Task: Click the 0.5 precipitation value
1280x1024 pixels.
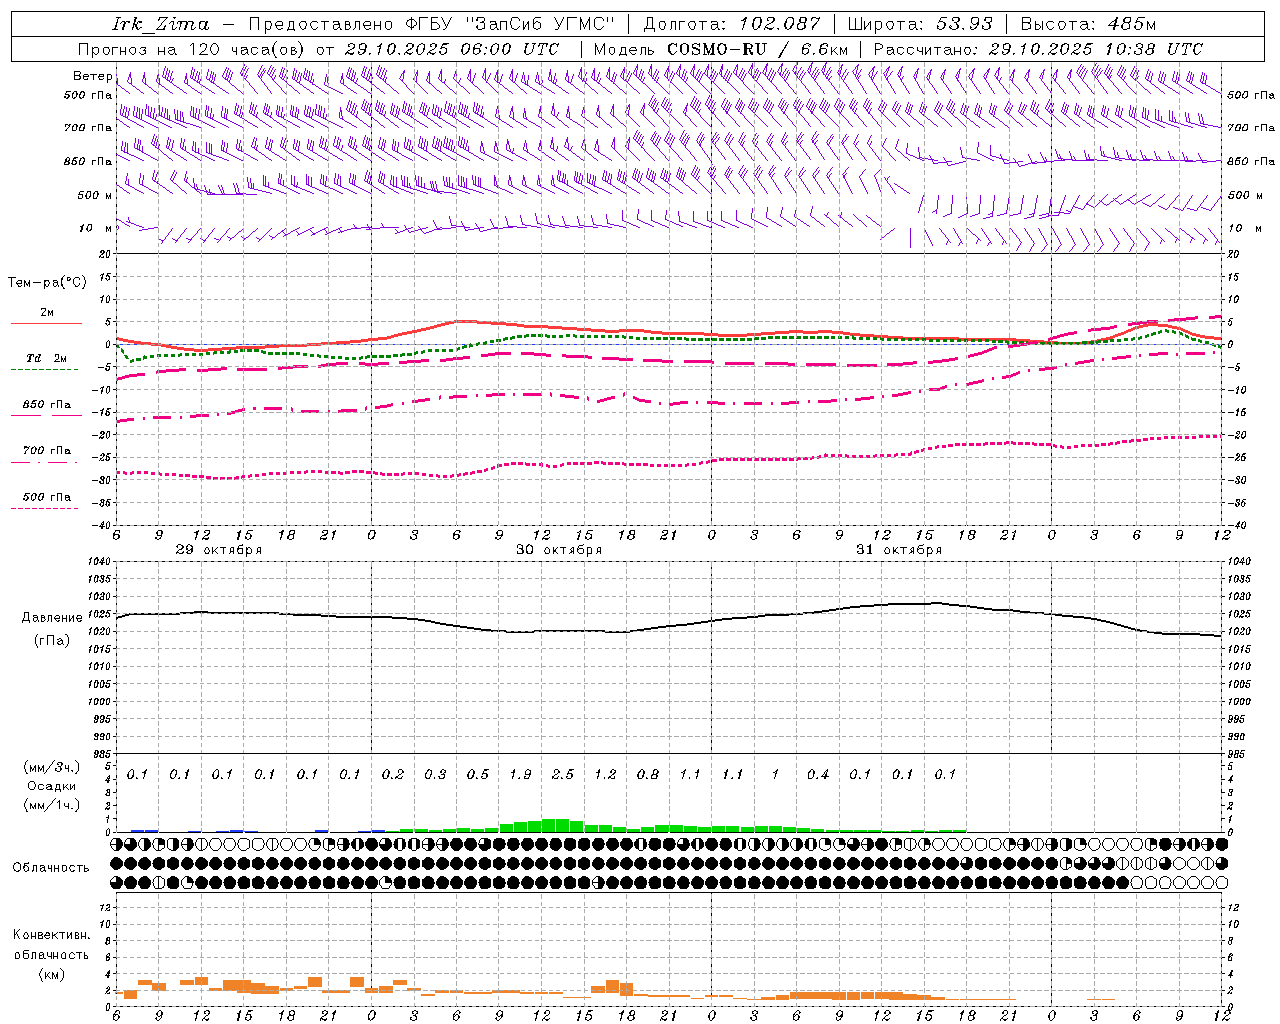Action: pos(478,774)
